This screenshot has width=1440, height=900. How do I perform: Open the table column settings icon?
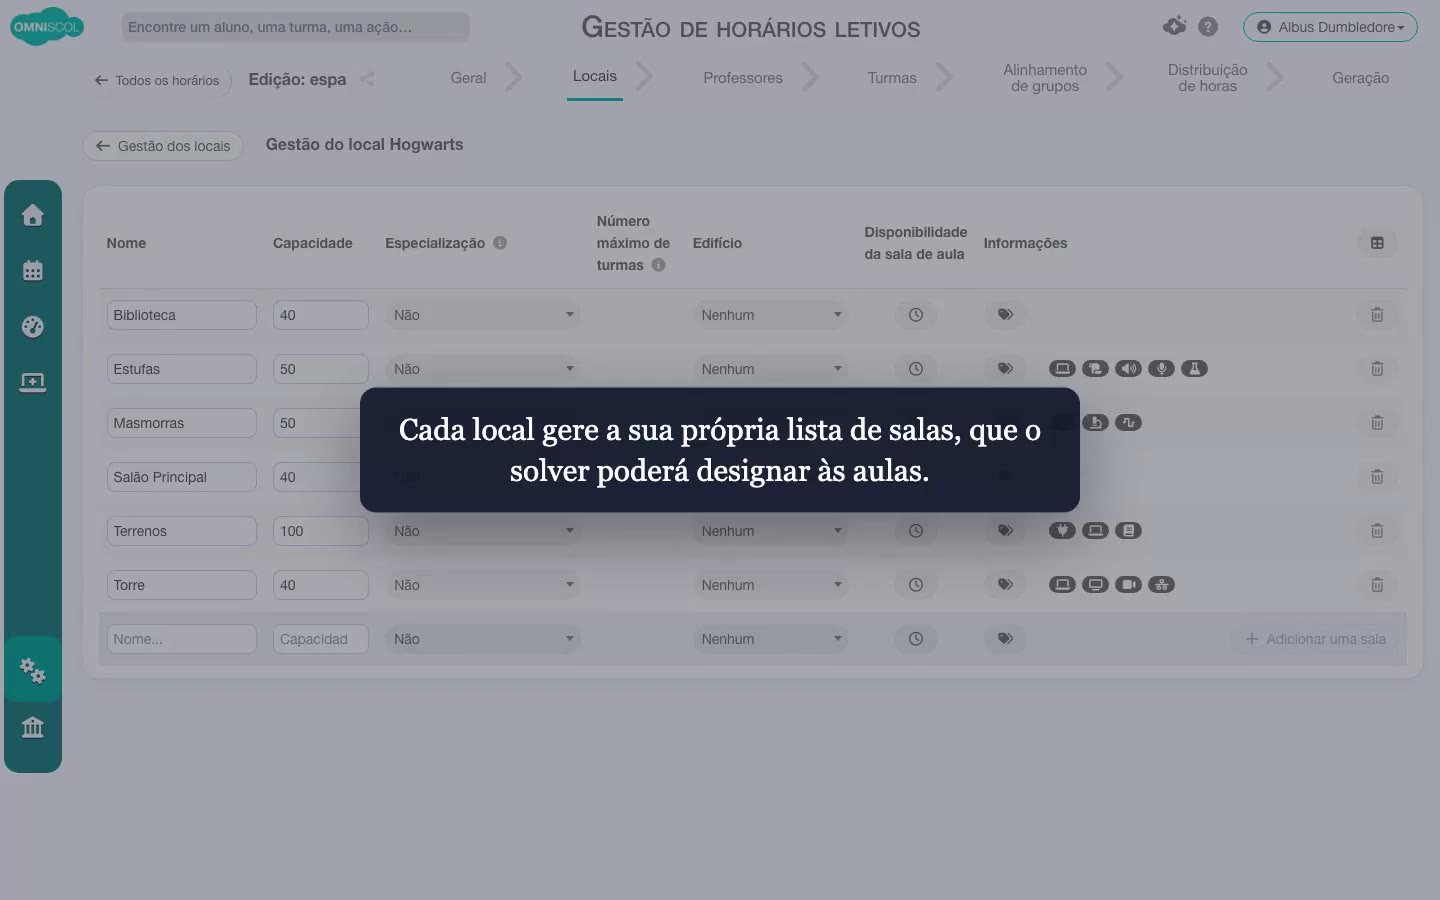[x=1377, y=243]
